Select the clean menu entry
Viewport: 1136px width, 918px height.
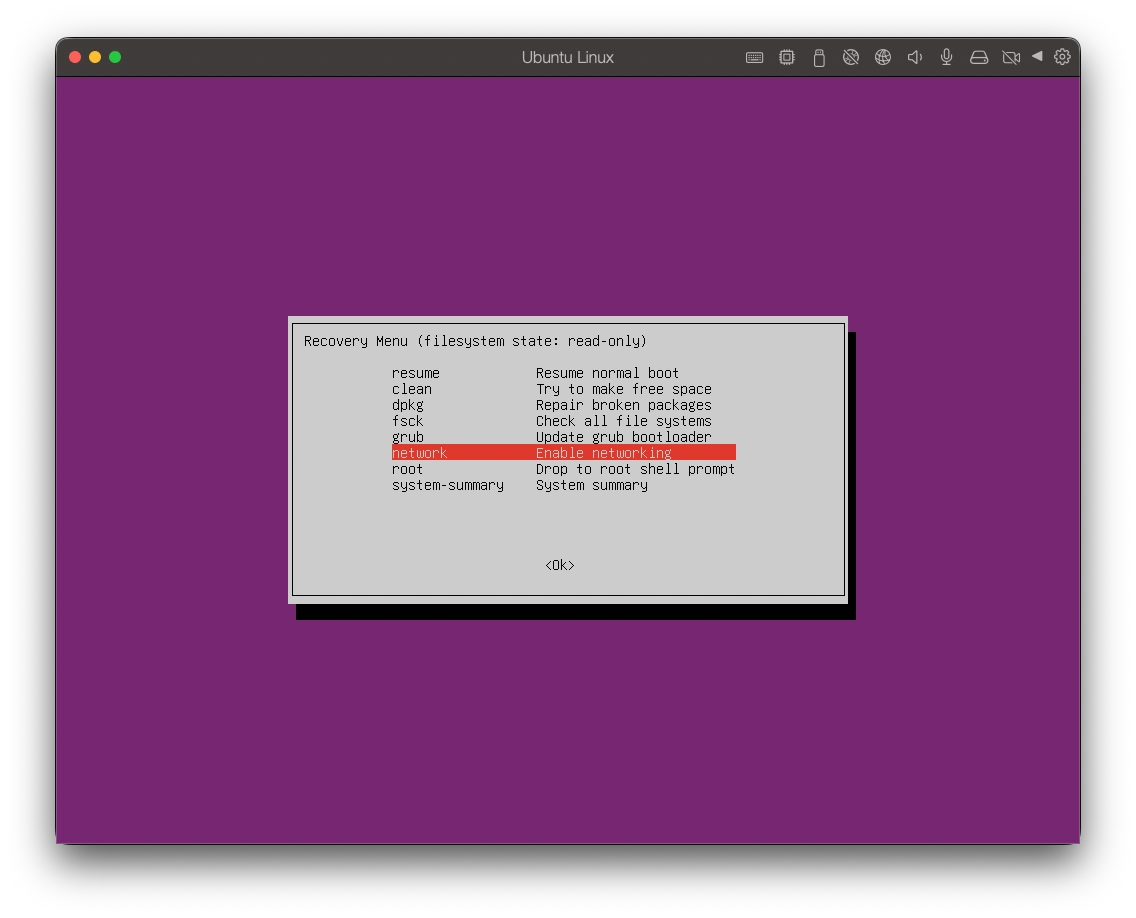564,389
